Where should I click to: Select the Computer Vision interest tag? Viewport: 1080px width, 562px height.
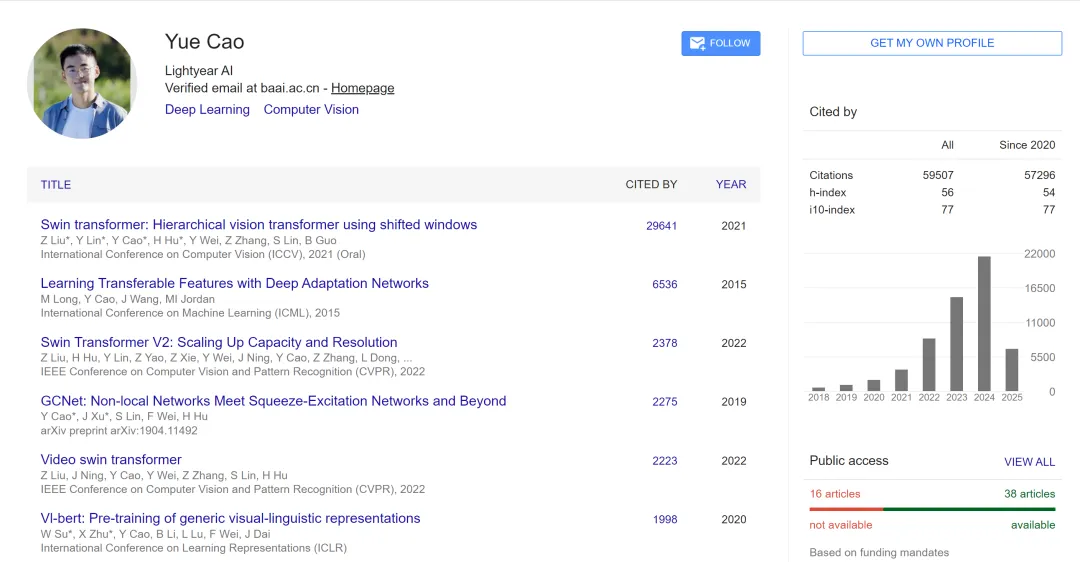click(x=311, y=110)
